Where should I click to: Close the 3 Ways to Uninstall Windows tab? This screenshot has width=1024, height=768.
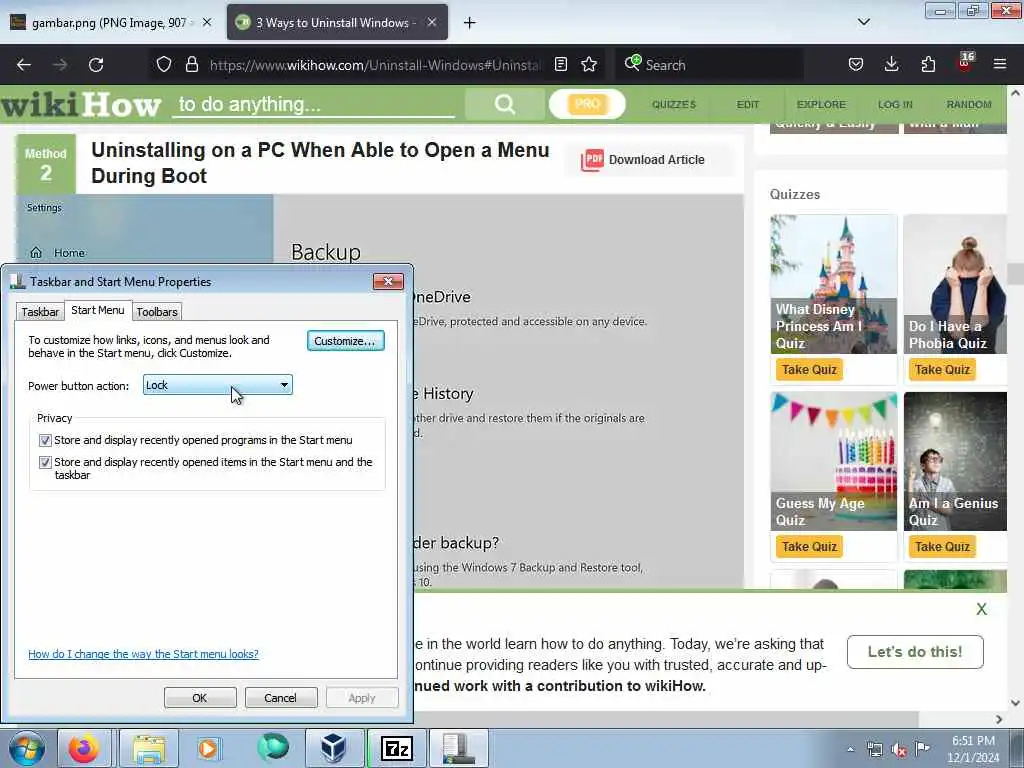click(432, 22)
